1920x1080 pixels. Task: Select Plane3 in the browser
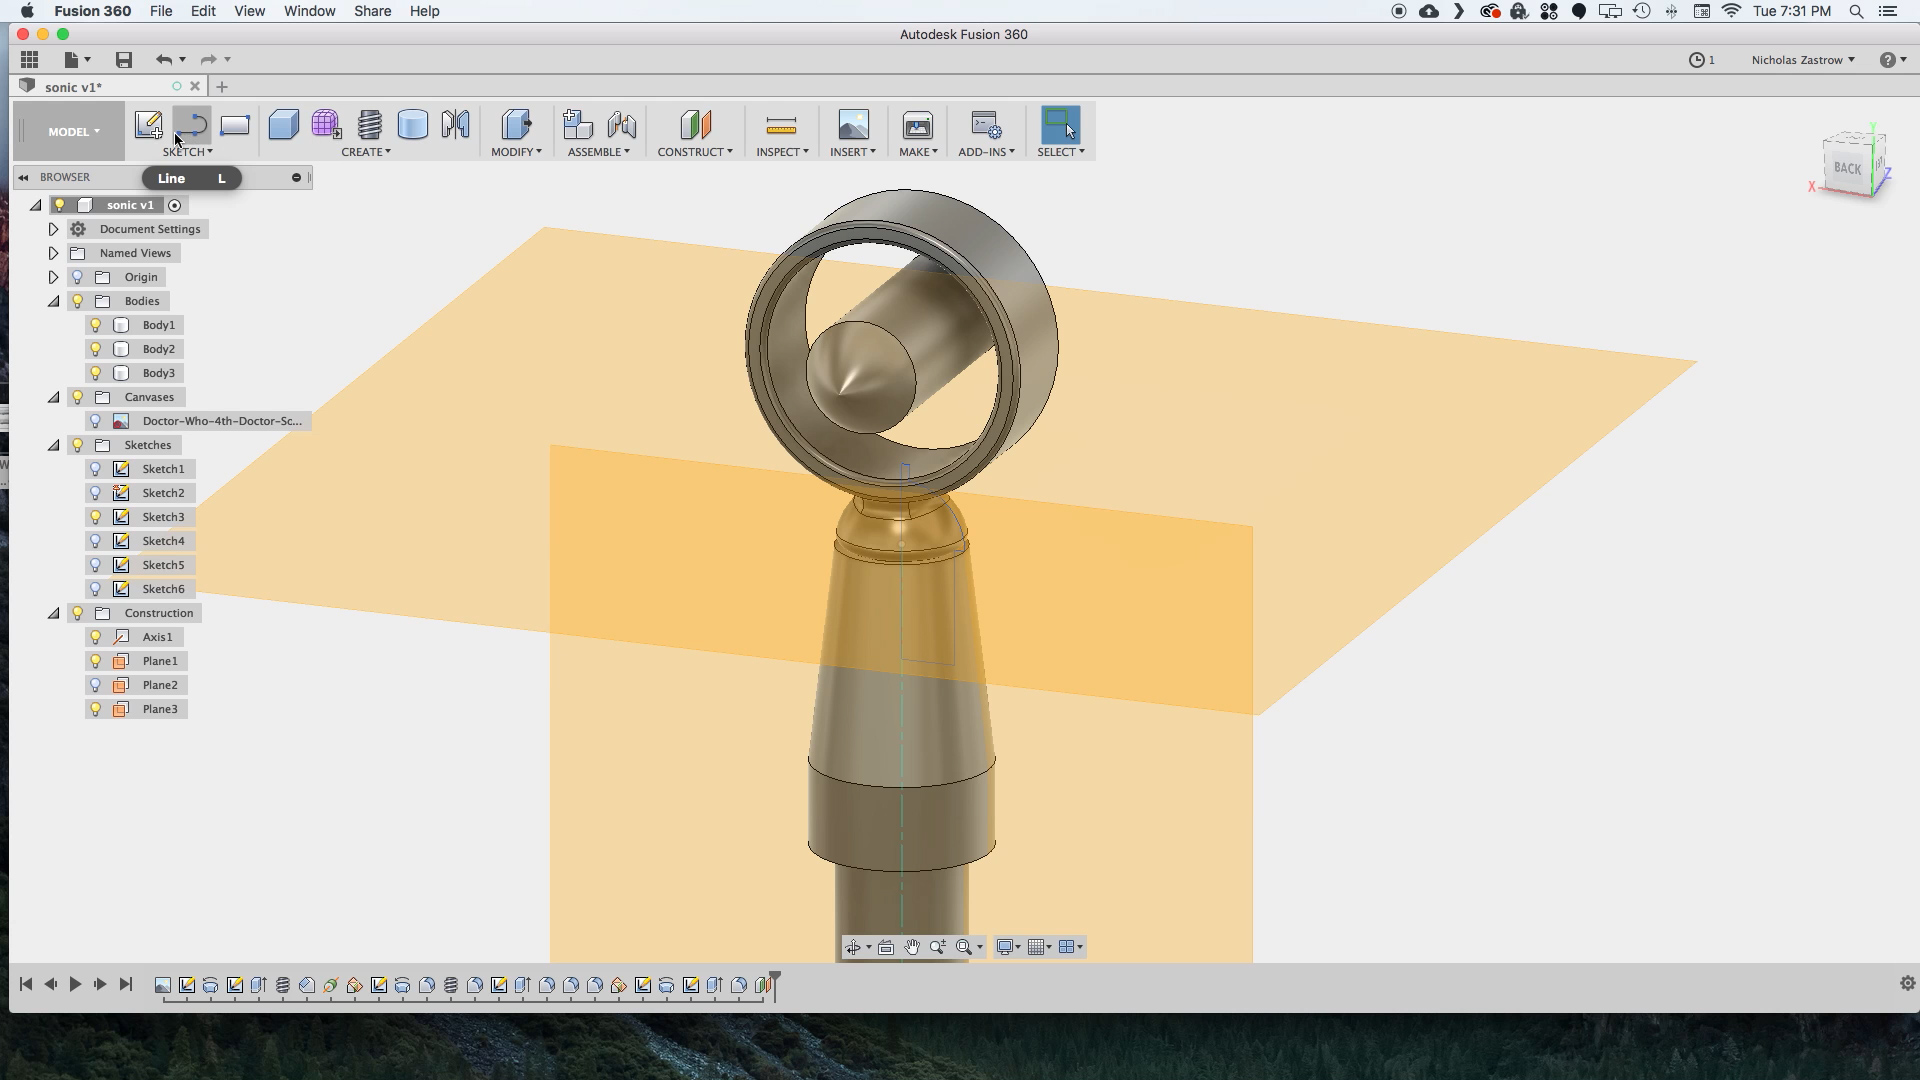(x=160, y=709)
